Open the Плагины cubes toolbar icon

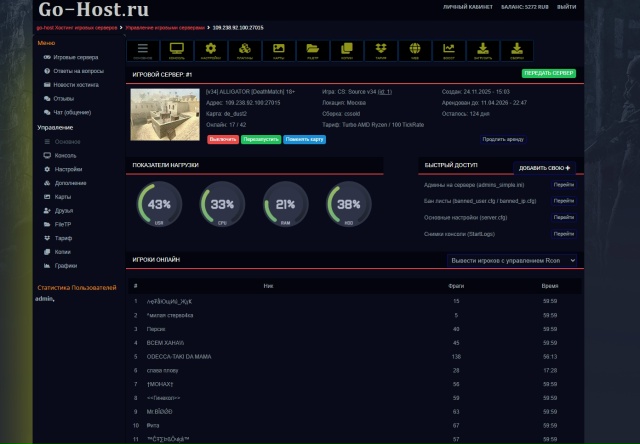(x=244, y=51)
